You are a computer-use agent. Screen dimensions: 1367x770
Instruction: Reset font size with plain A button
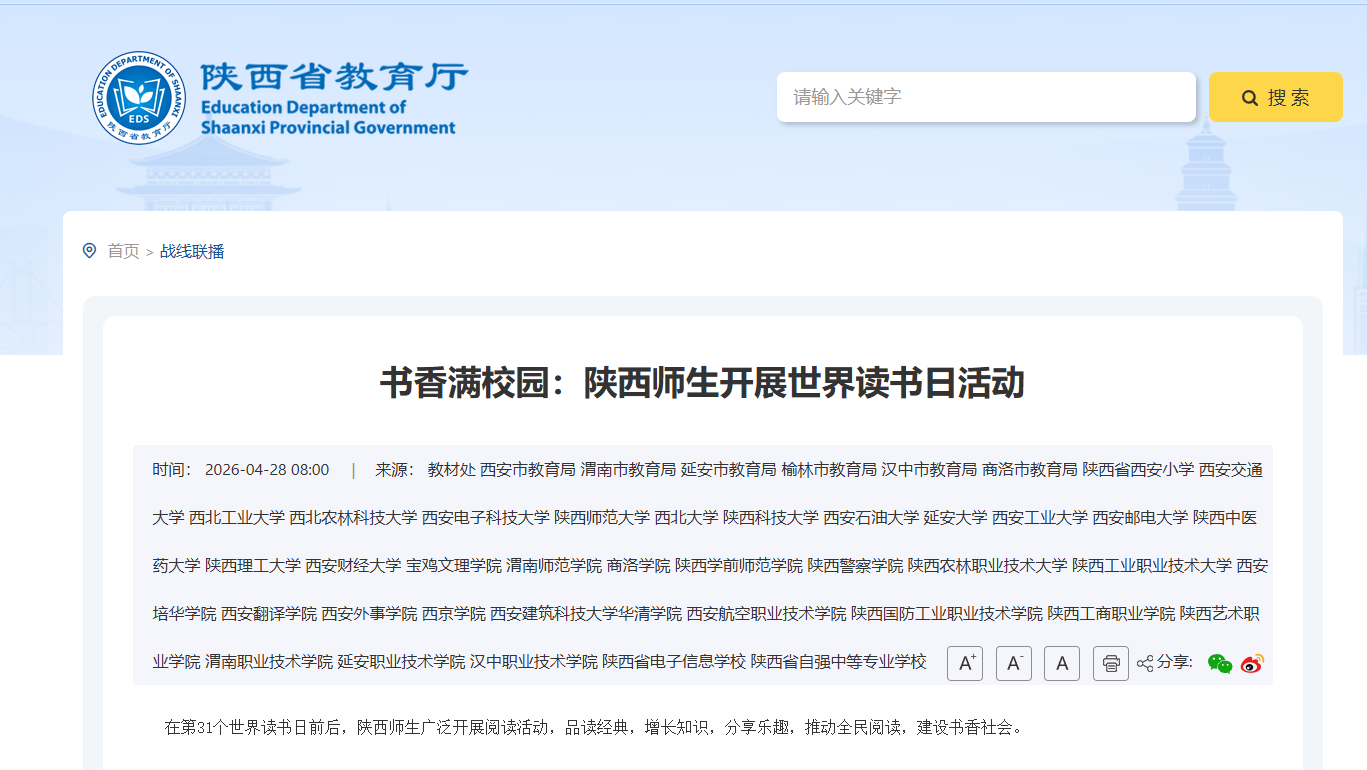[x=1062, y=663]
